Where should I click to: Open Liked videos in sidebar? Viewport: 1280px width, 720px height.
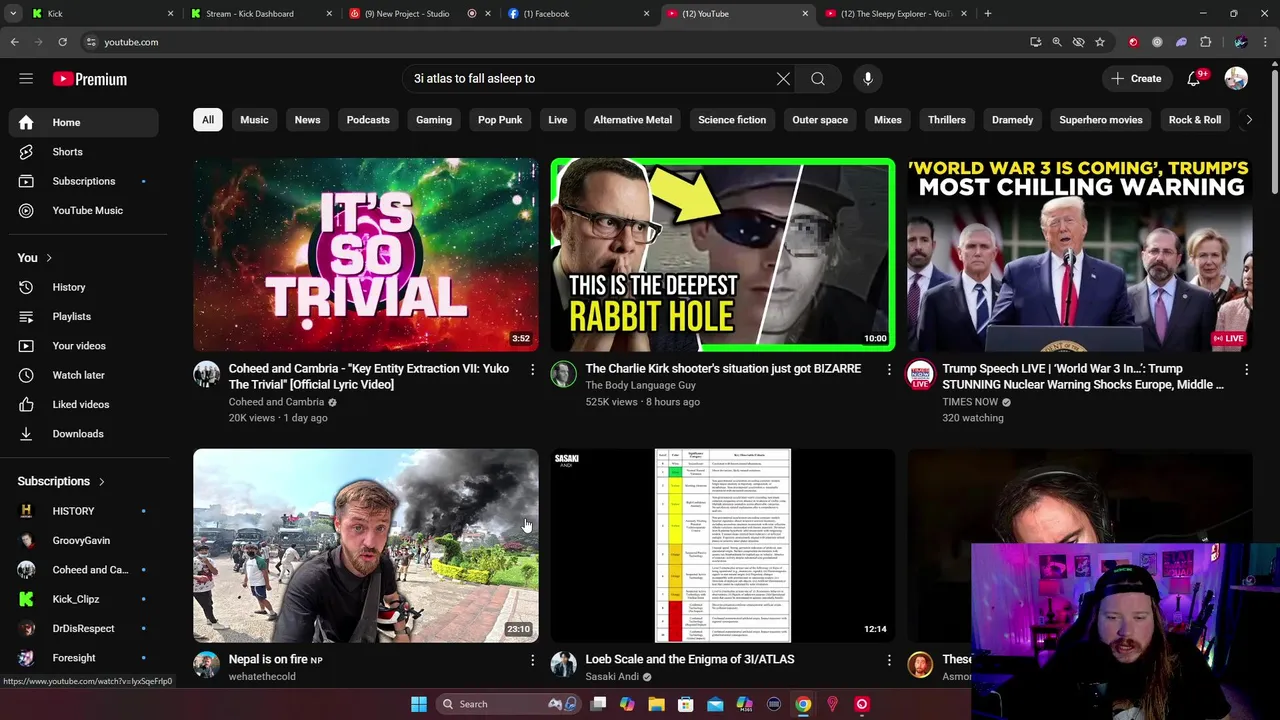pyautogui.click(x=84, y=404)
